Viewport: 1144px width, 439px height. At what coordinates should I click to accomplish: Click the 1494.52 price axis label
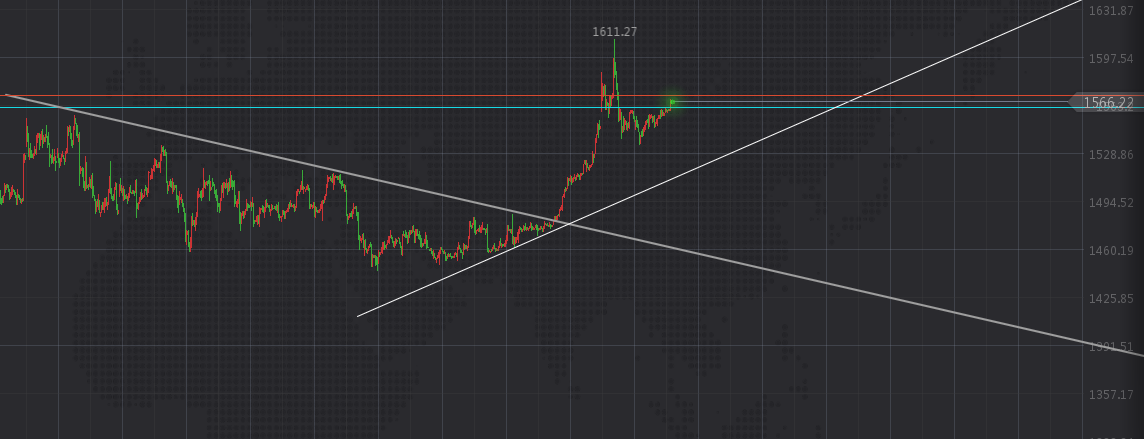(x=1110, y=203)
